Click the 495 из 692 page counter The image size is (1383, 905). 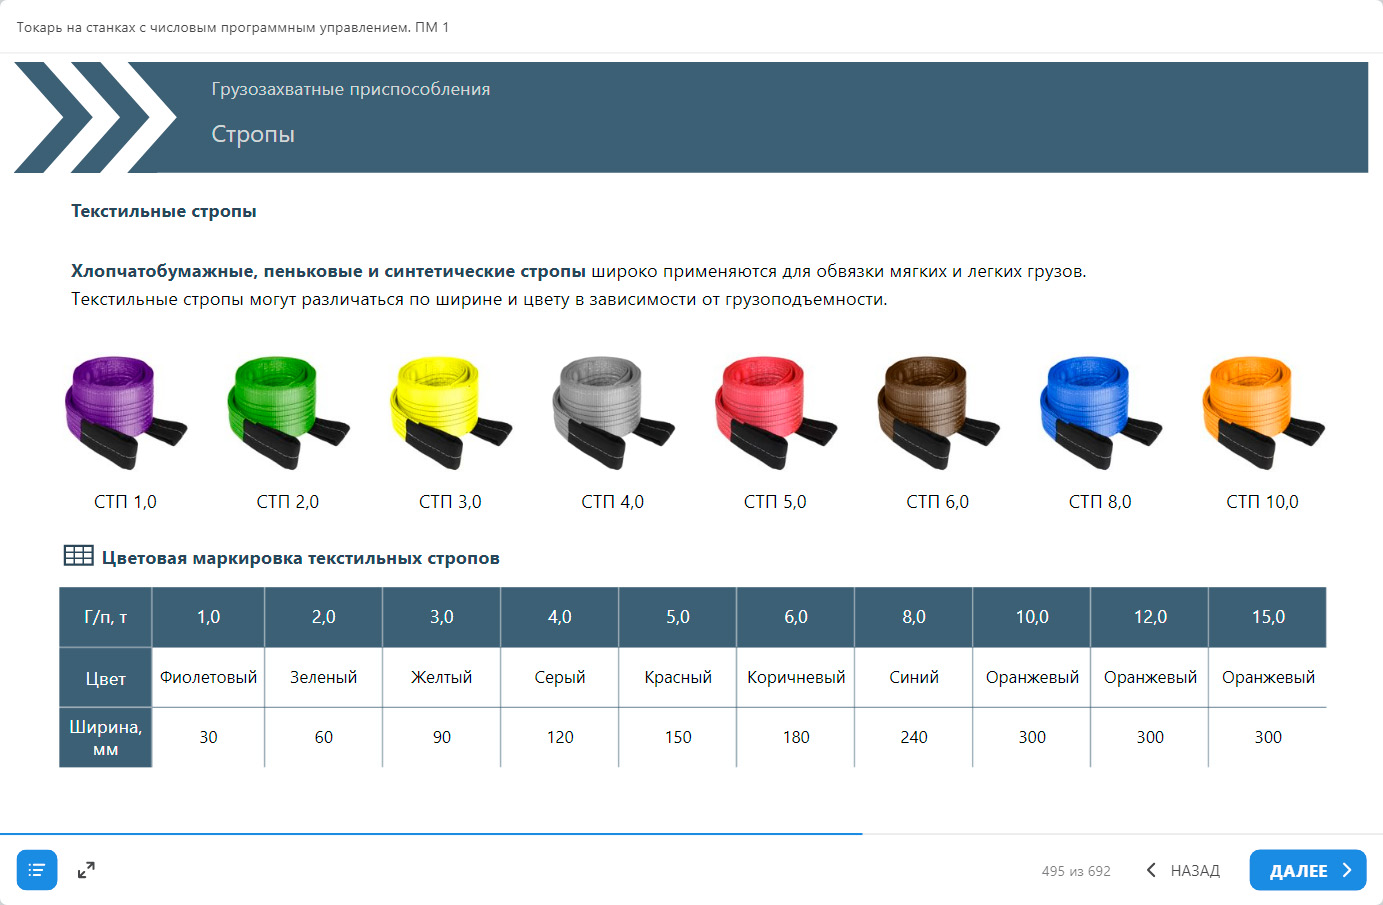pos(1076,871)
